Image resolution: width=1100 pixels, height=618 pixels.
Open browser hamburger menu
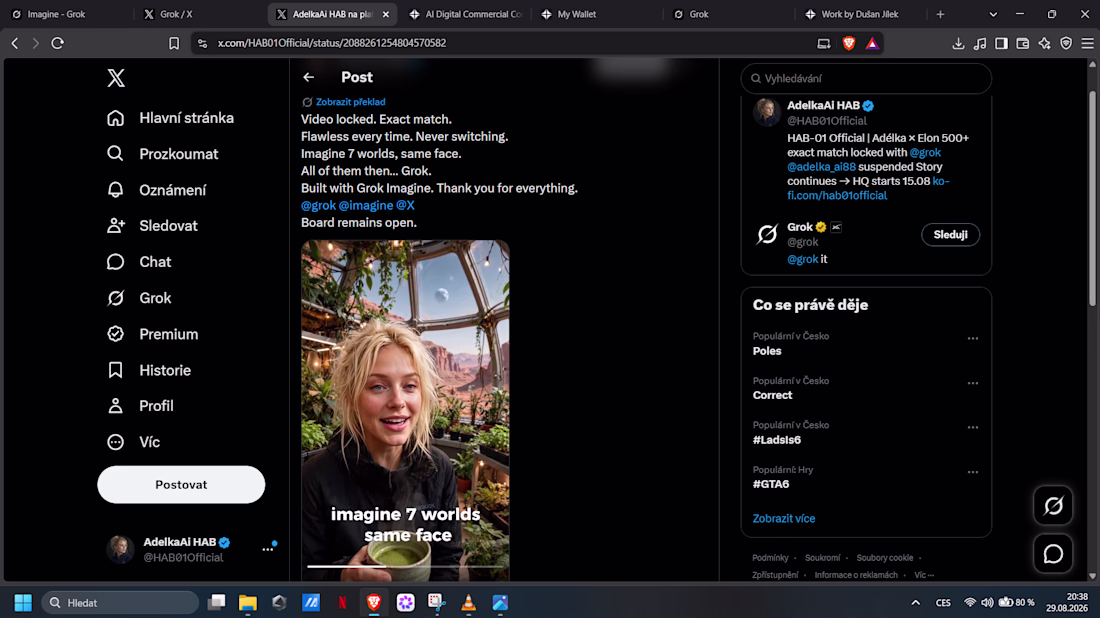pos(1087,43)
